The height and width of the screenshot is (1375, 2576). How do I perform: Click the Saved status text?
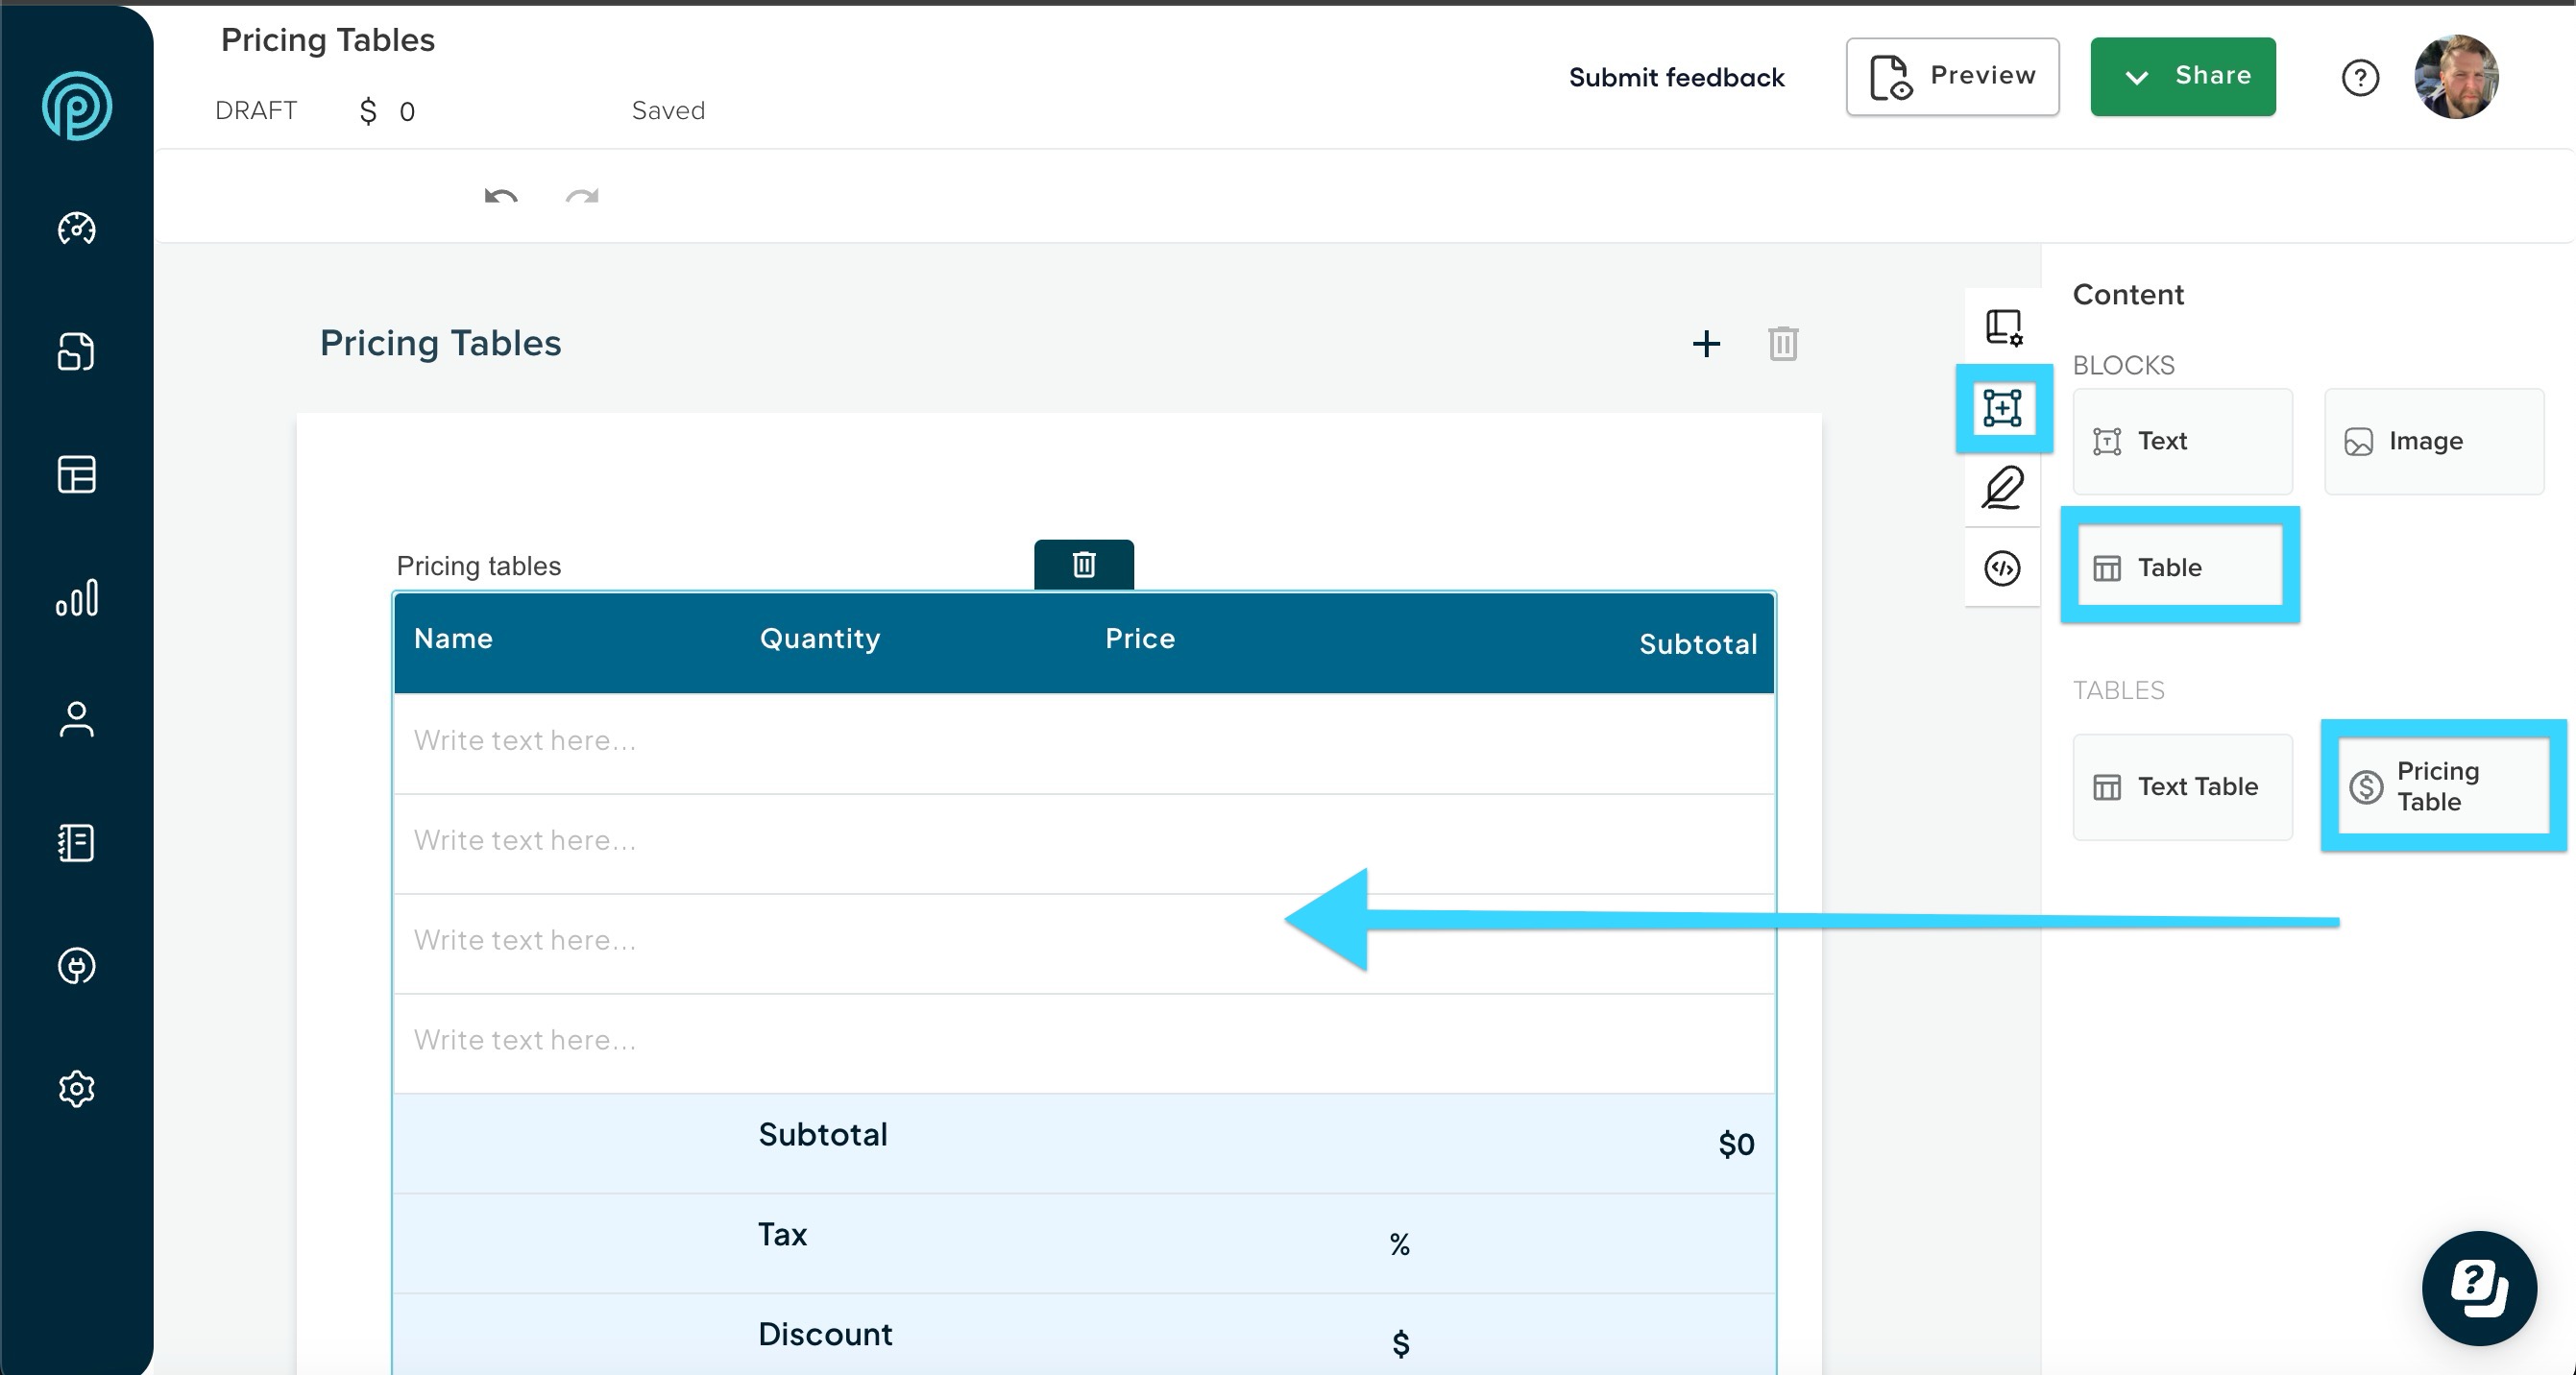pyautogui.click(x=668, y=110)
